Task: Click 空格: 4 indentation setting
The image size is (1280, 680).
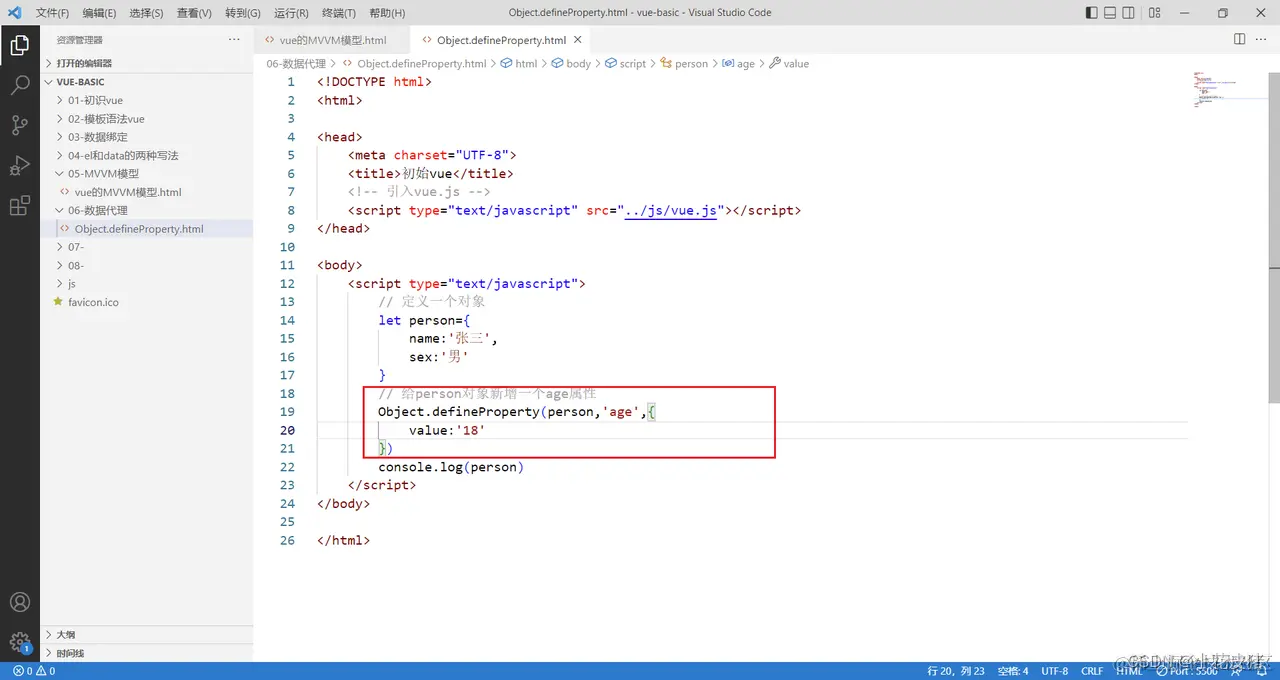Action: pyautogui.click(x=1012, y=671)
